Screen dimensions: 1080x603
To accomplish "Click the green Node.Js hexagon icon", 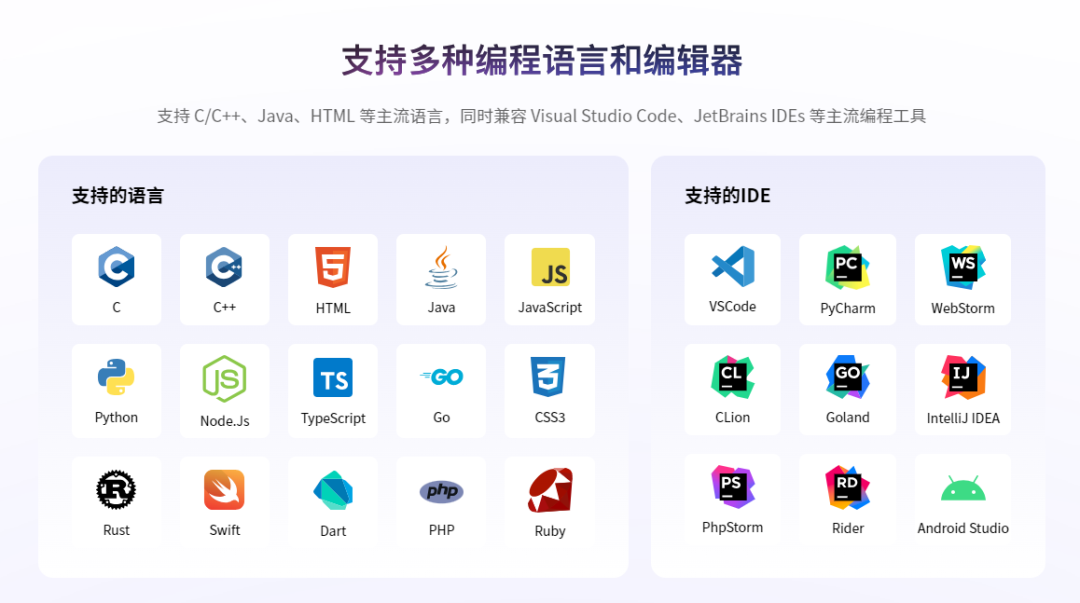I will (225, 379).
